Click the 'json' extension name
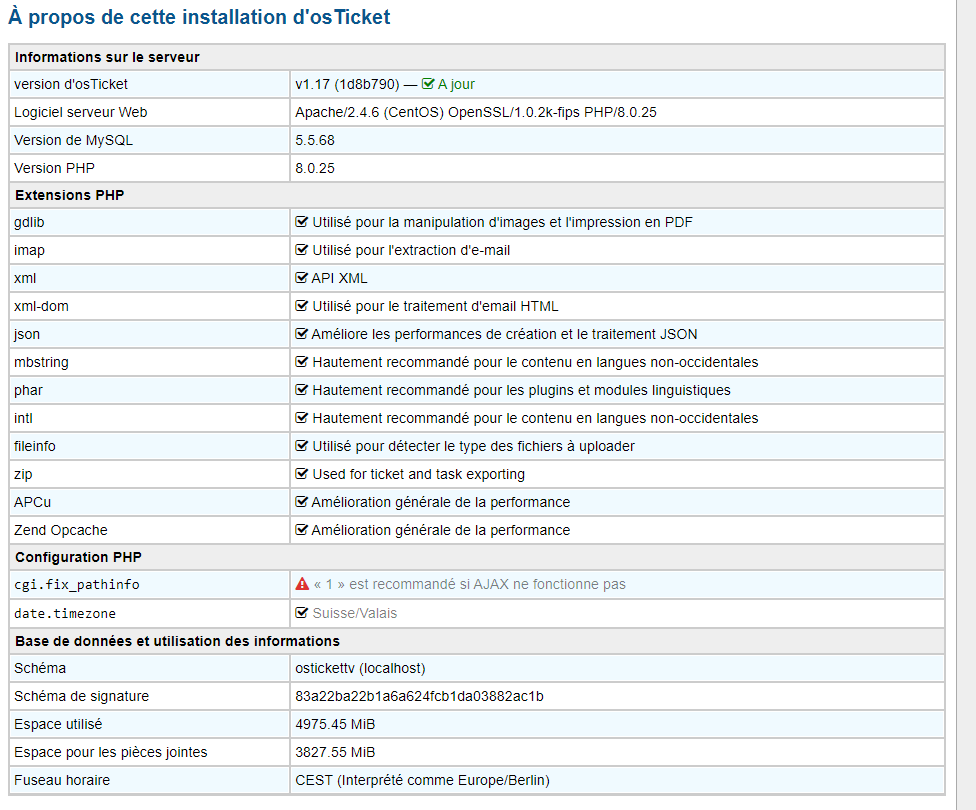The image size is (976, 810). click(27, 335)
